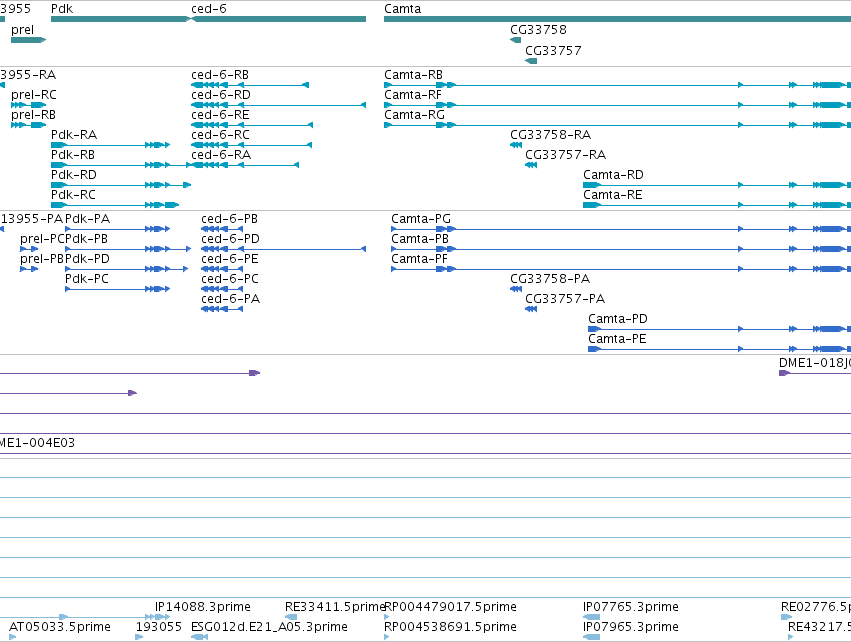Click the Camta-PB protein label
The width and height of the screenshot is (851, 642).
tap(420, 239)
